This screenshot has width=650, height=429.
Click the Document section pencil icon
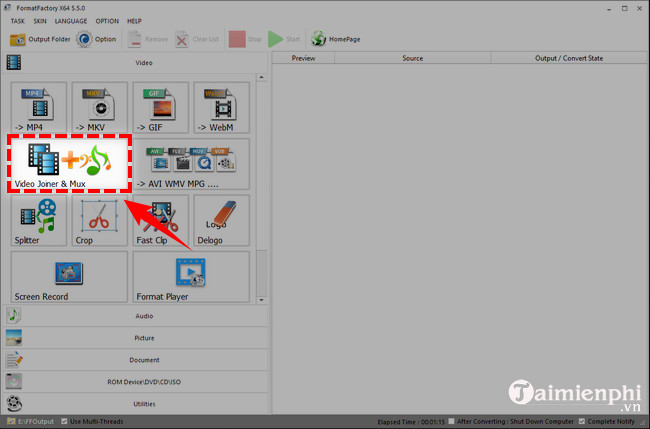14,360
